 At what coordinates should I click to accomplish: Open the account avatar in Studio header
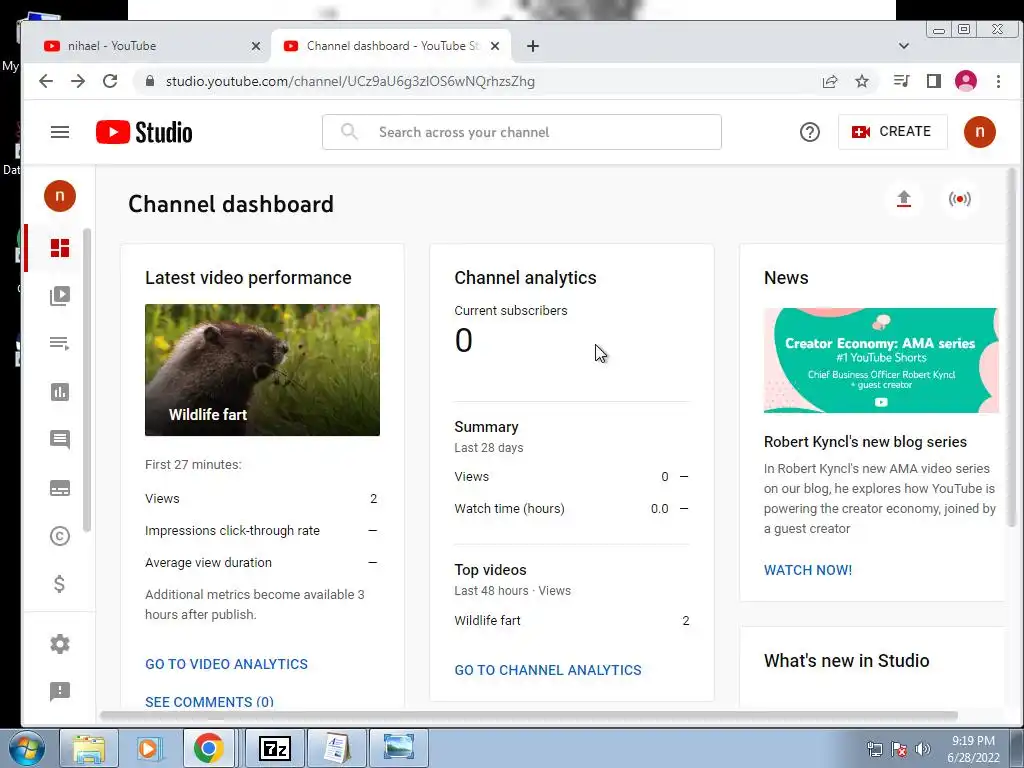click(980, 132)
